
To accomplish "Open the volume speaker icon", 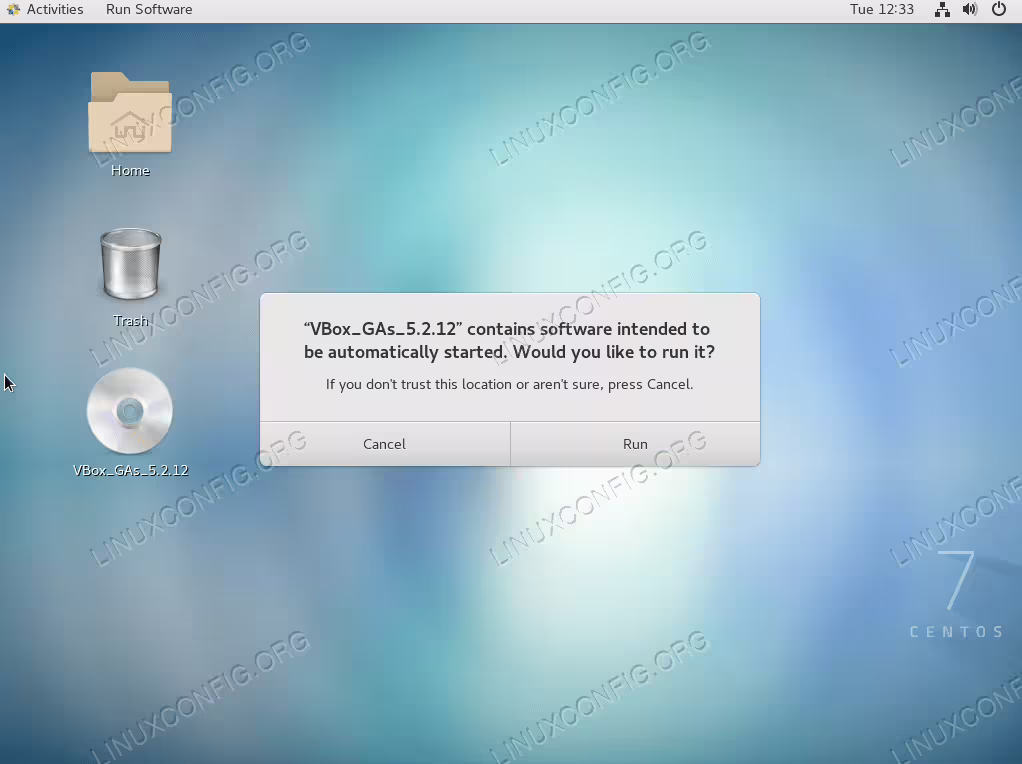I will [x=970, y=10].
